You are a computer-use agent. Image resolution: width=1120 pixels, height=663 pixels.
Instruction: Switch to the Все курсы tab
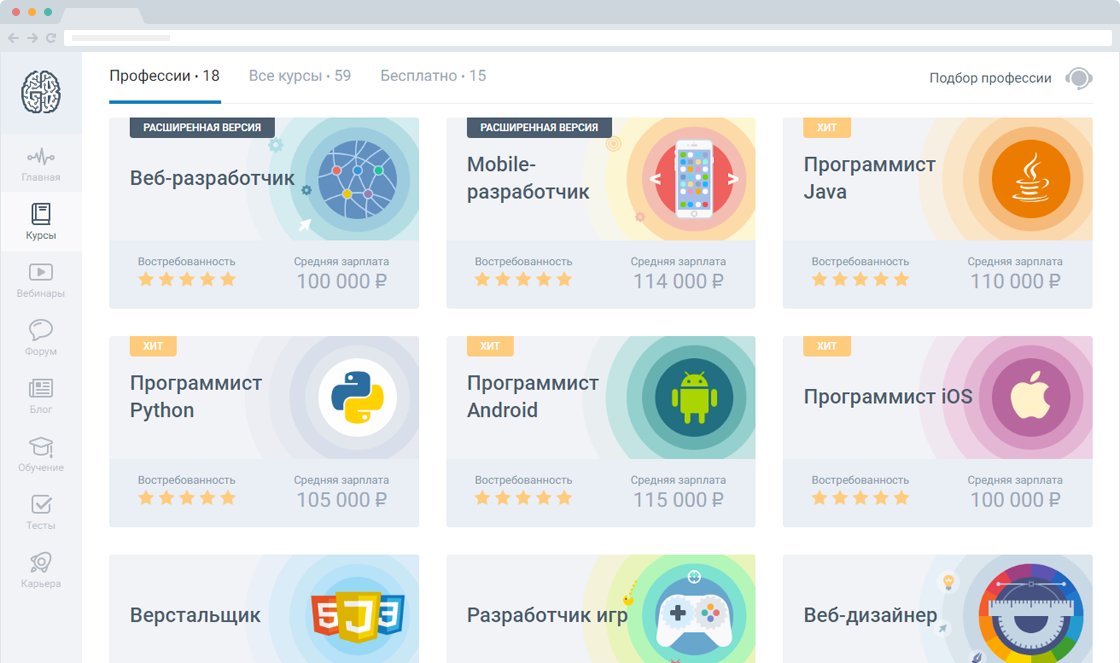pyautogui.click(x=298, y=75)
